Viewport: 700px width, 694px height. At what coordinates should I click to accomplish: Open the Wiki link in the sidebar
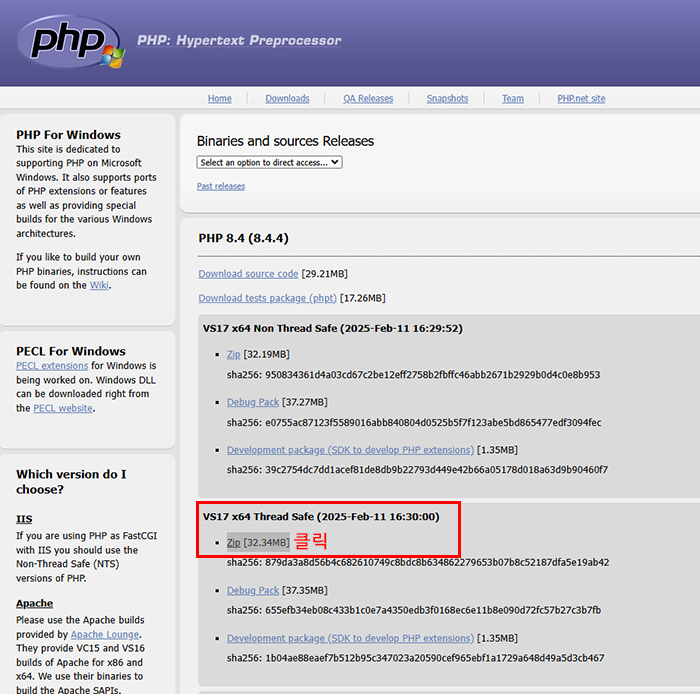pyautogui.click(x=99, y=285)
